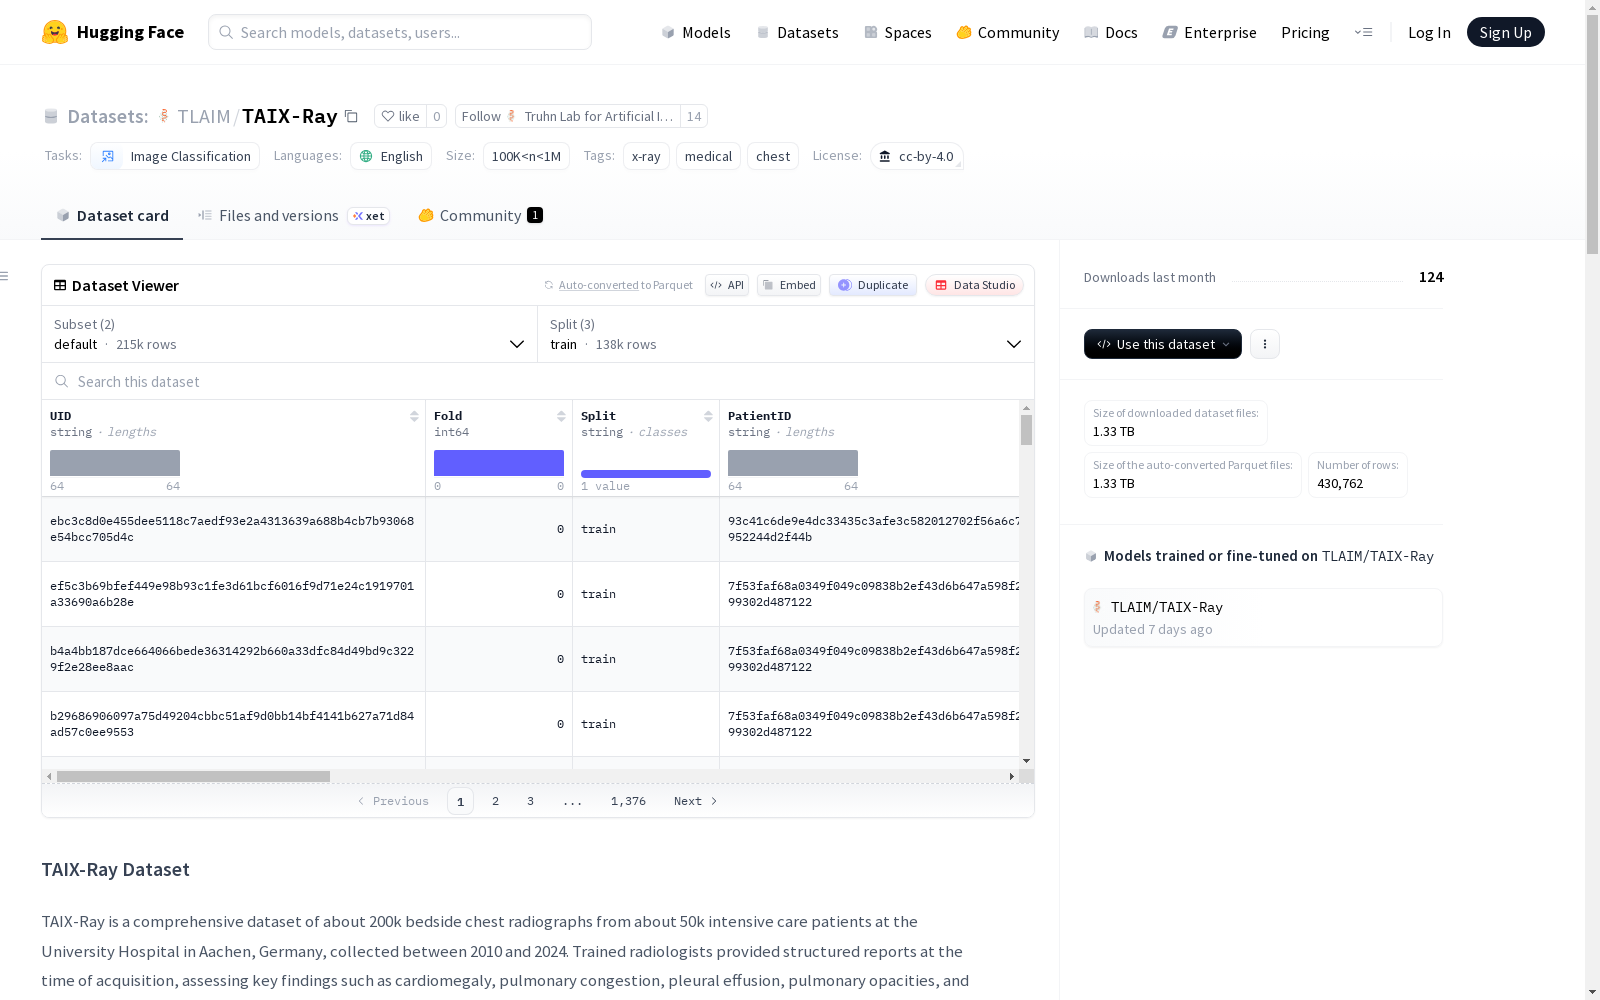Click the Duplicate dataset button

873,285
